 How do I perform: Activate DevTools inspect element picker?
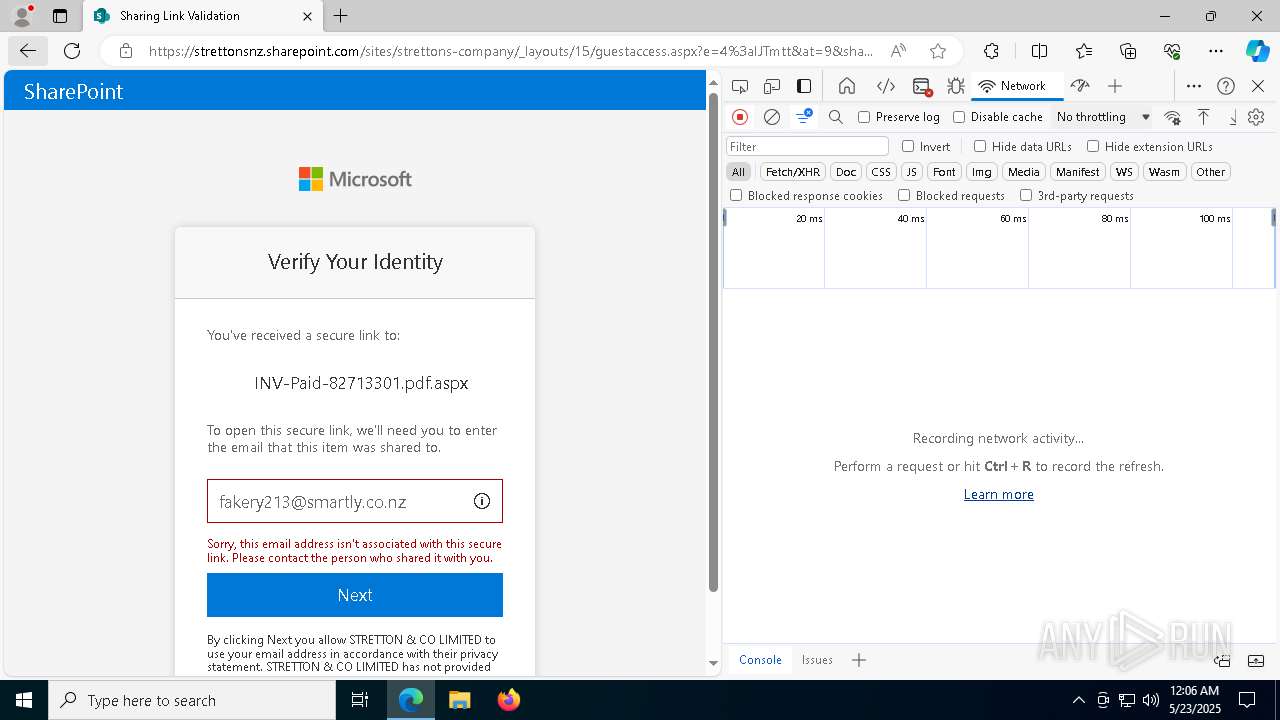pos(740,86)
